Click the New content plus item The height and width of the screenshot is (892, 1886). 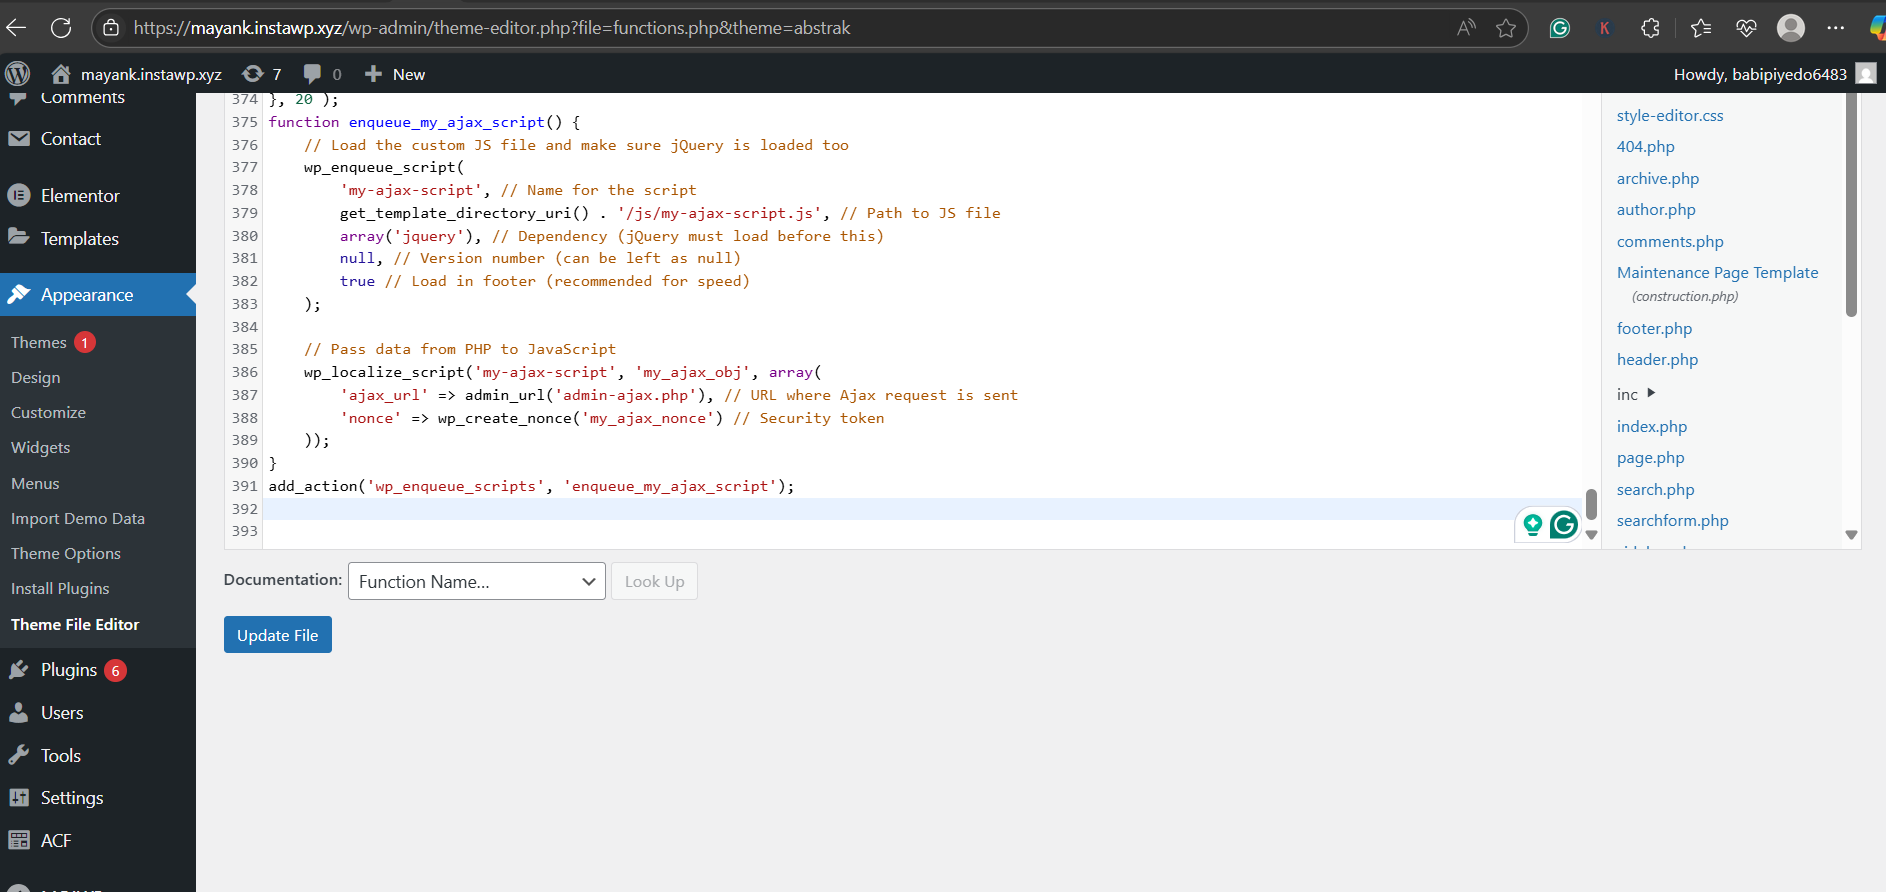click(395, 74)
